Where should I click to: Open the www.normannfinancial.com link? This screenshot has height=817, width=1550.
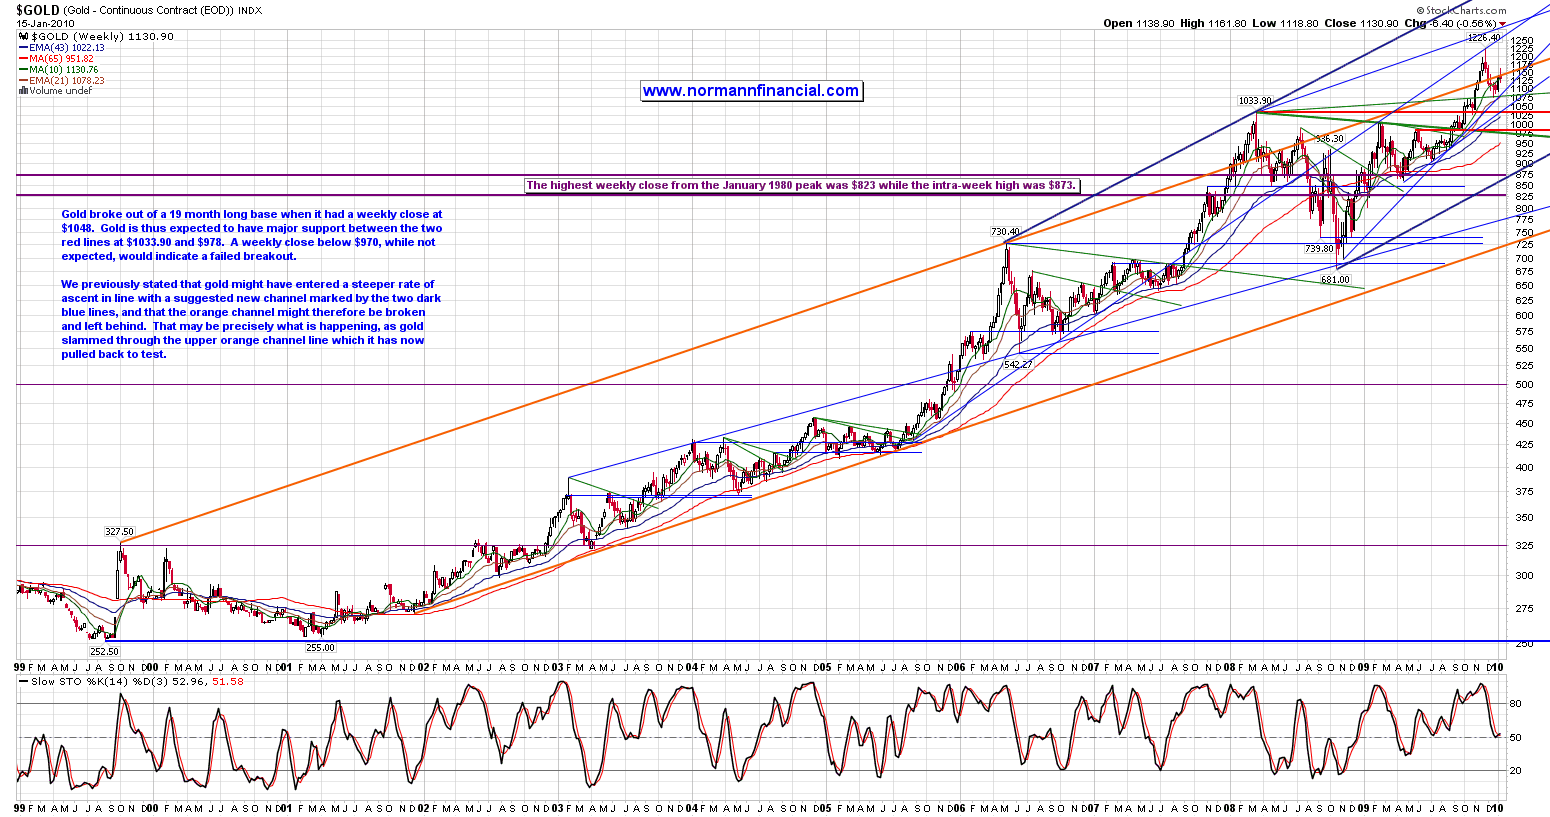click(750, 91)
